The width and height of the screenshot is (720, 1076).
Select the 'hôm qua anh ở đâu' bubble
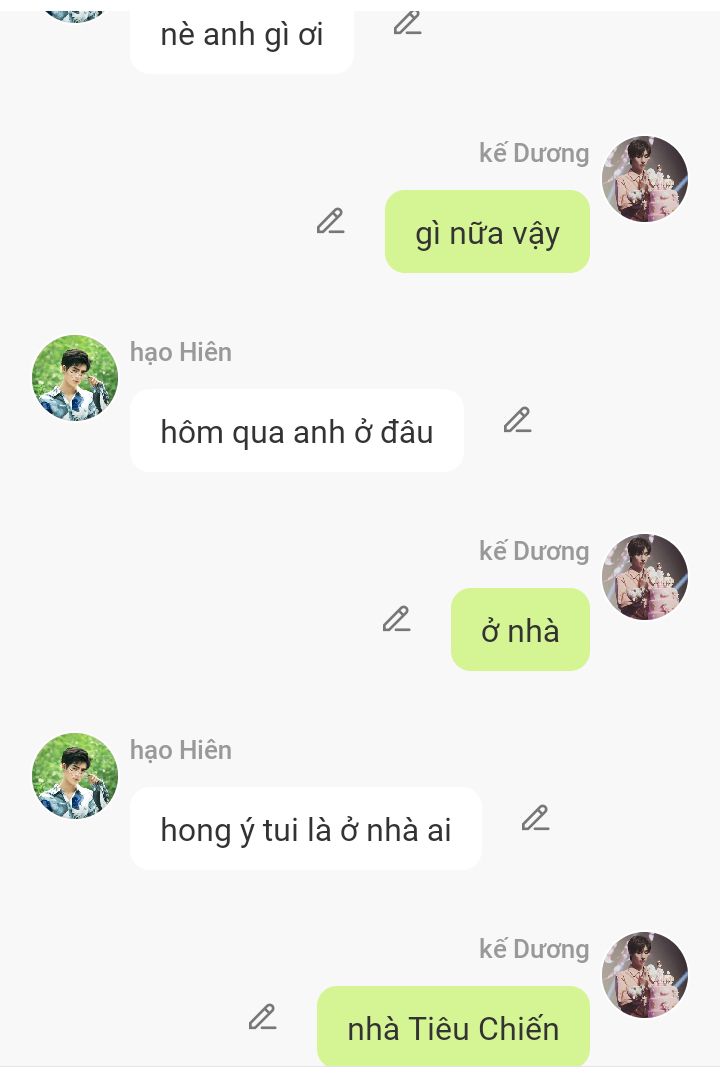(x=297, y=431)
